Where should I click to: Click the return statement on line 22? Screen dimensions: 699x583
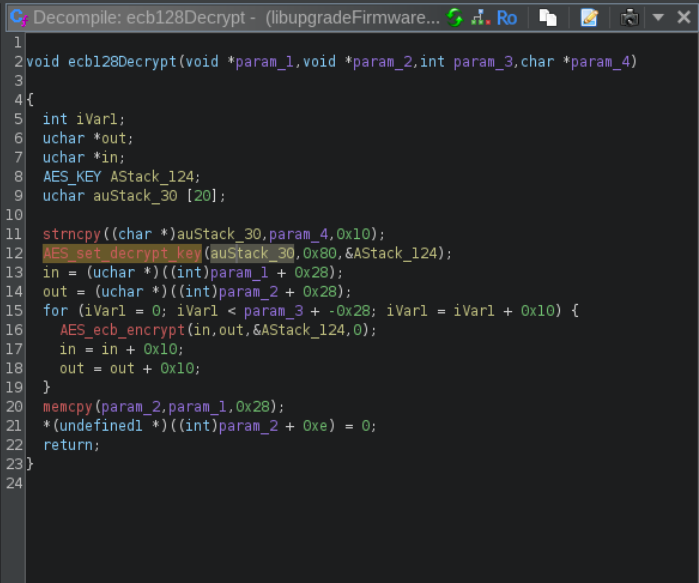coord(68,445)
